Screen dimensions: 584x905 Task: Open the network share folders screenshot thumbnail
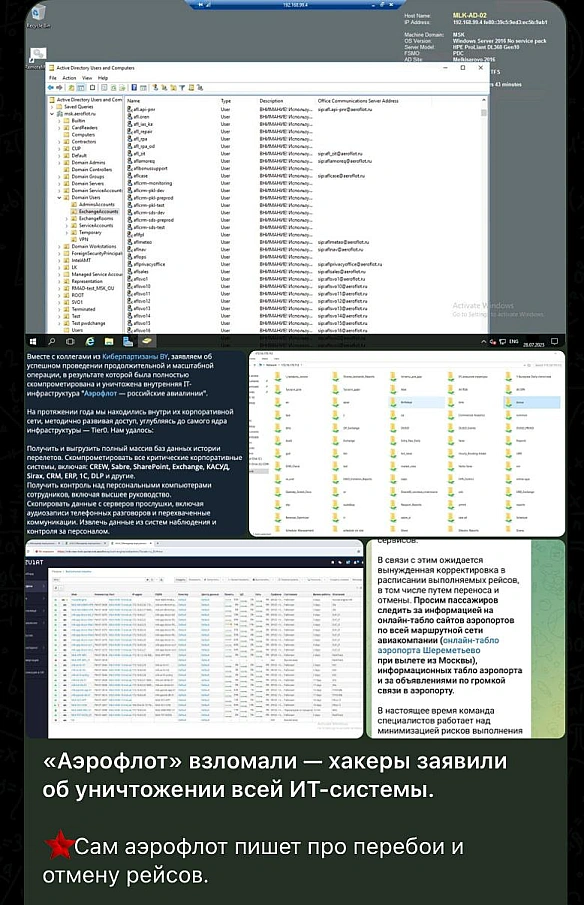(x=407, y=443)
